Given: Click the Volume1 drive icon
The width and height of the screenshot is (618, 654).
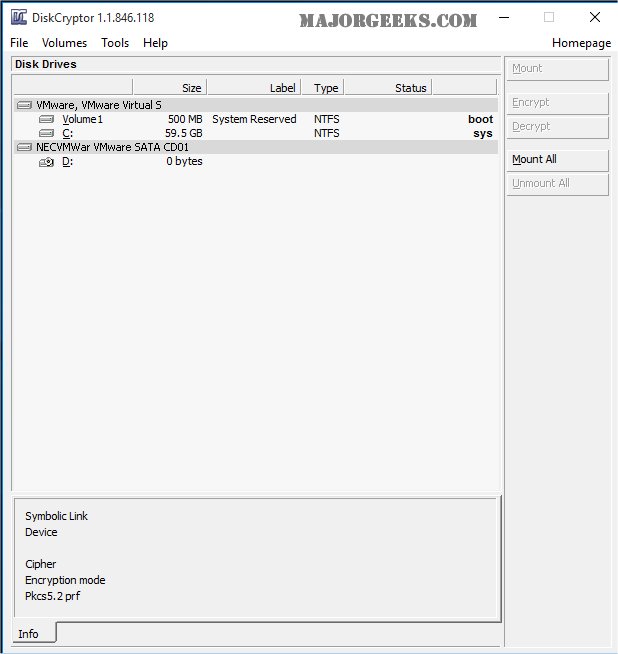Looking at the screenshot, I should (46, 119).
